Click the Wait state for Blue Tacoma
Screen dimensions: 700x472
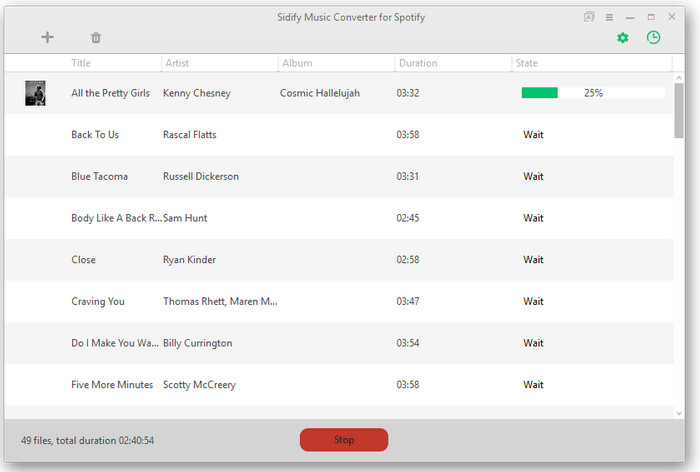(533, 176)
